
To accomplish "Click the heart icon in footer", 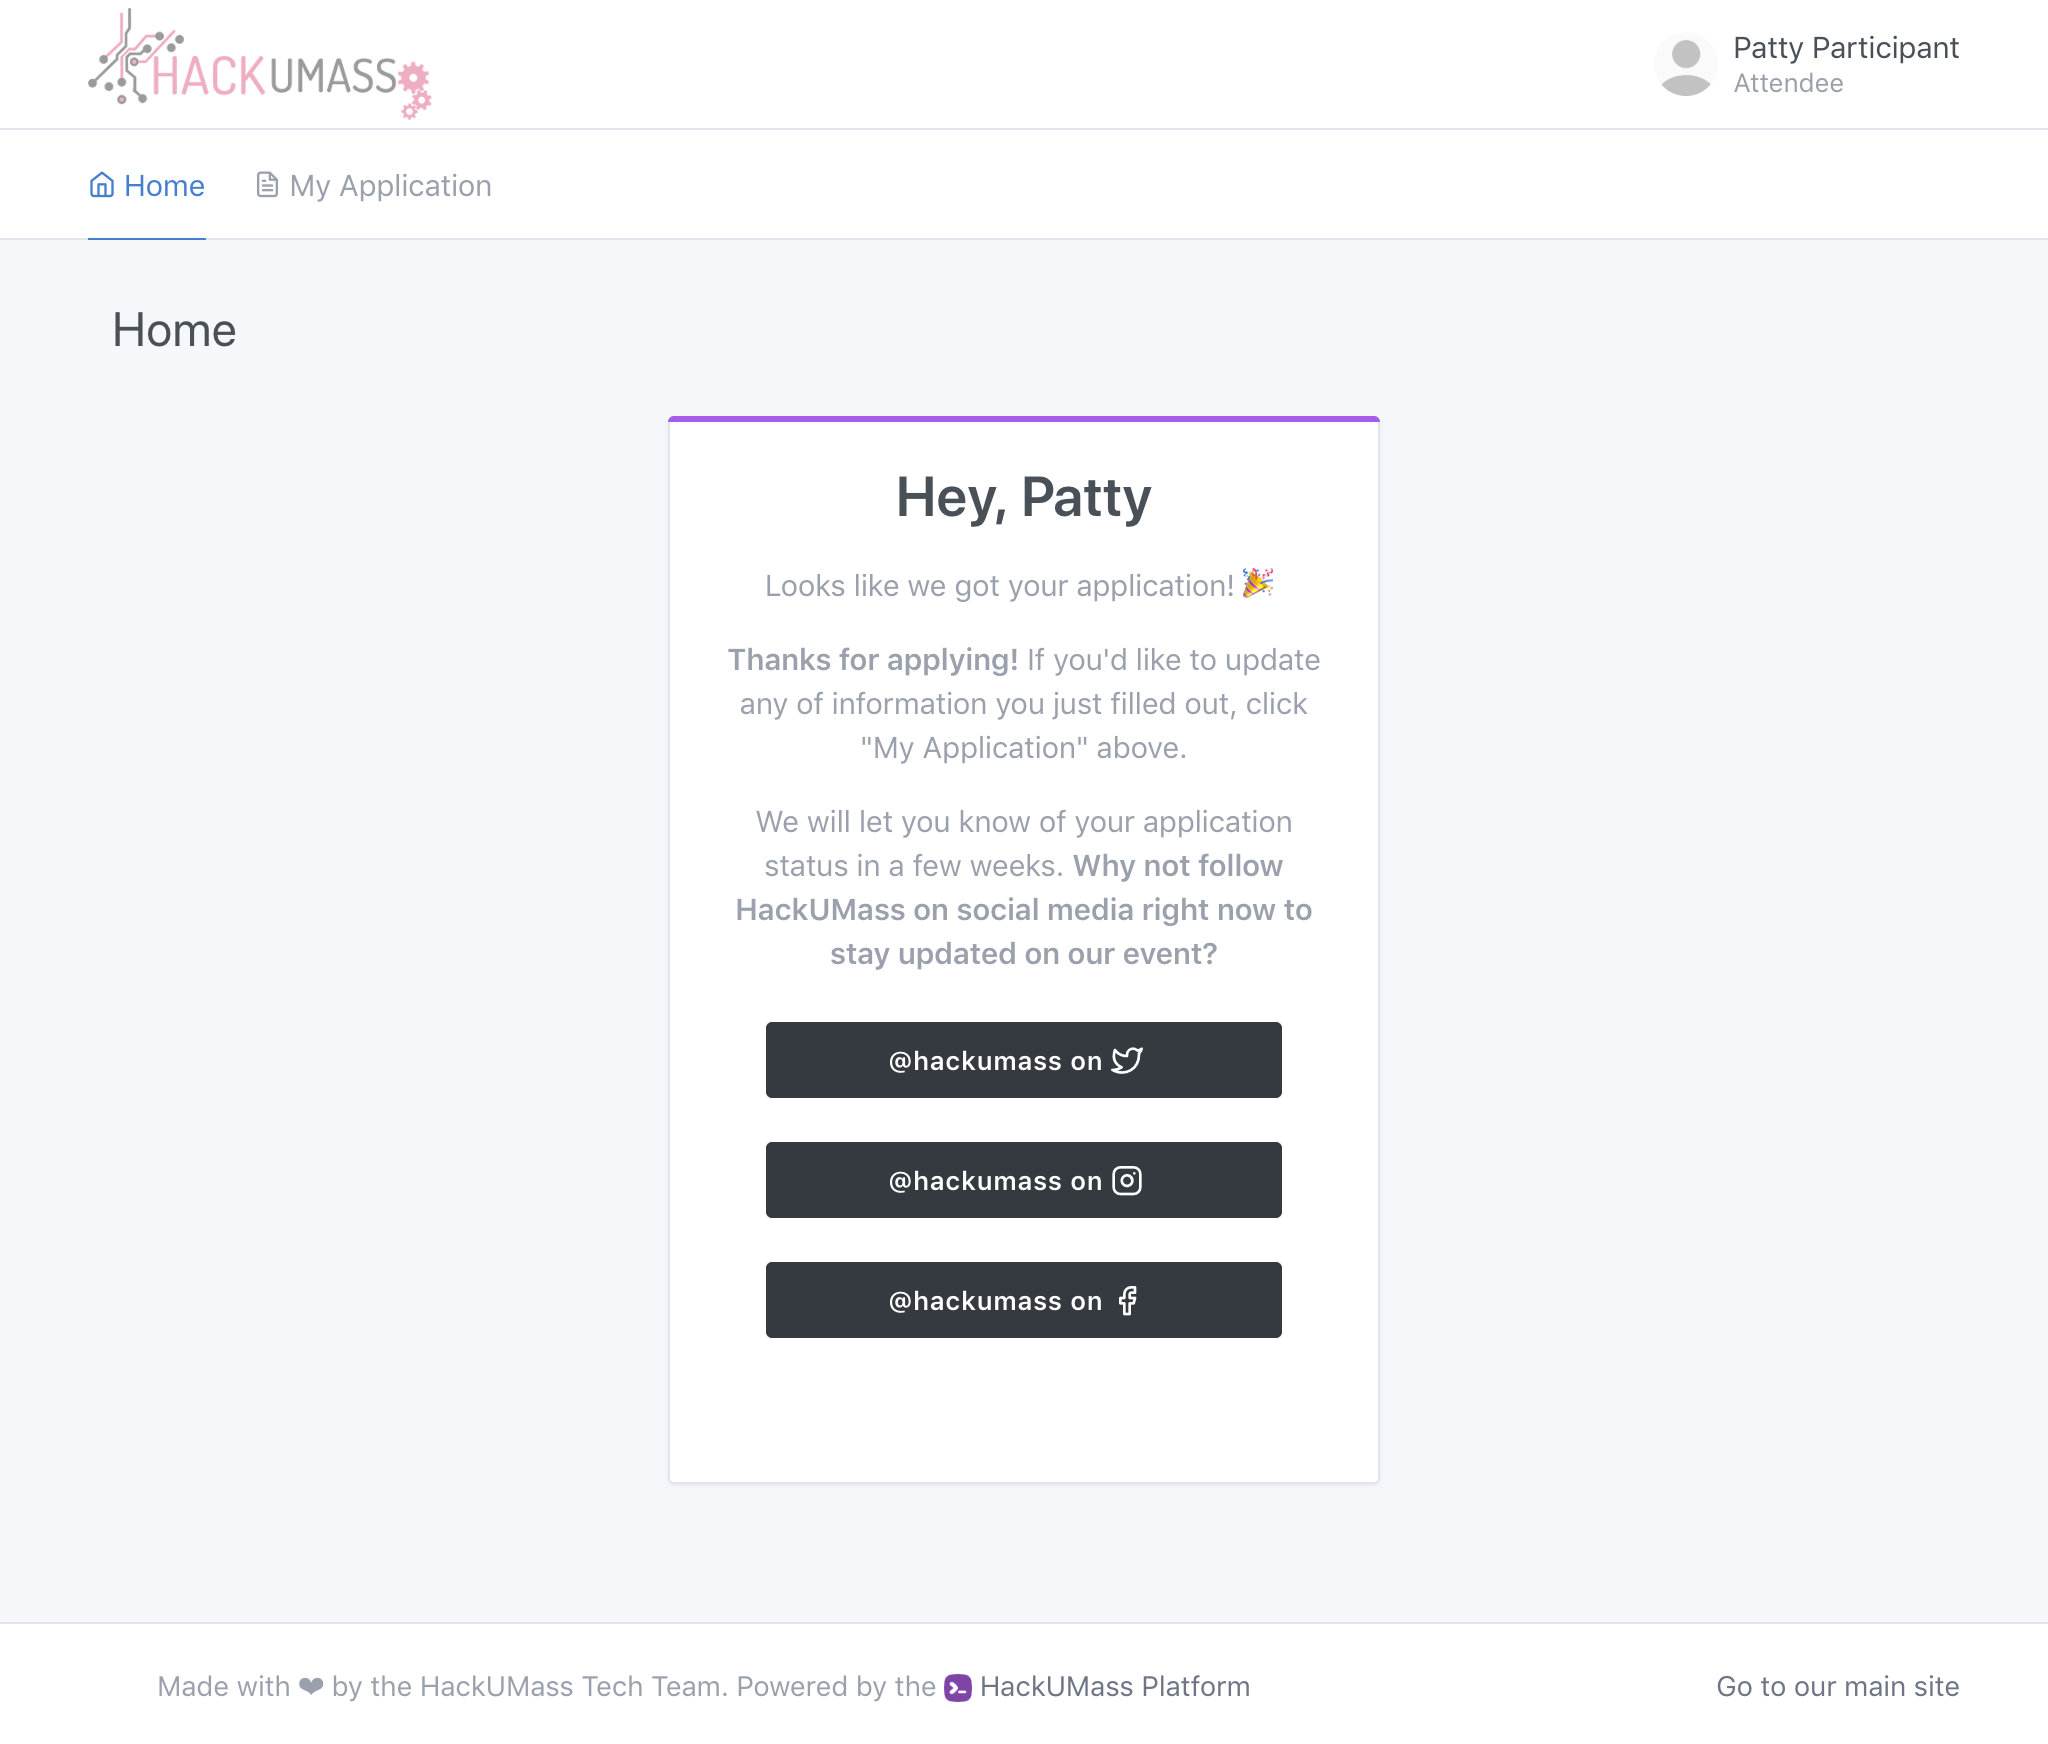I will point(311,1686).
